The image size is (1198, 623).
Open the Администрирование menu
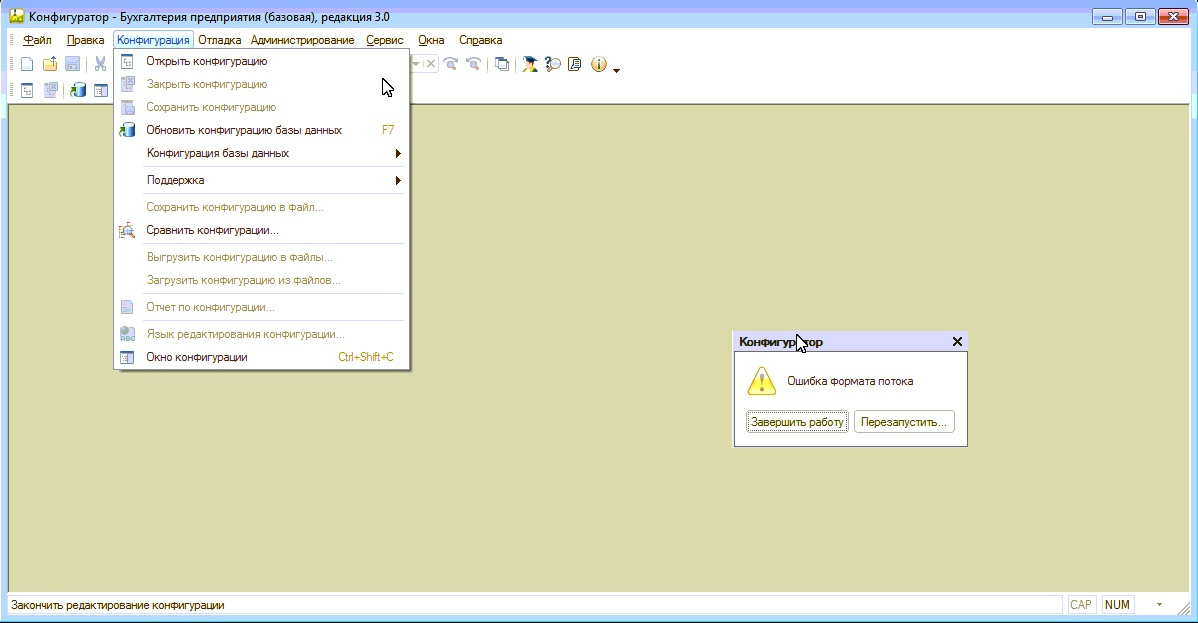(303, 40)
